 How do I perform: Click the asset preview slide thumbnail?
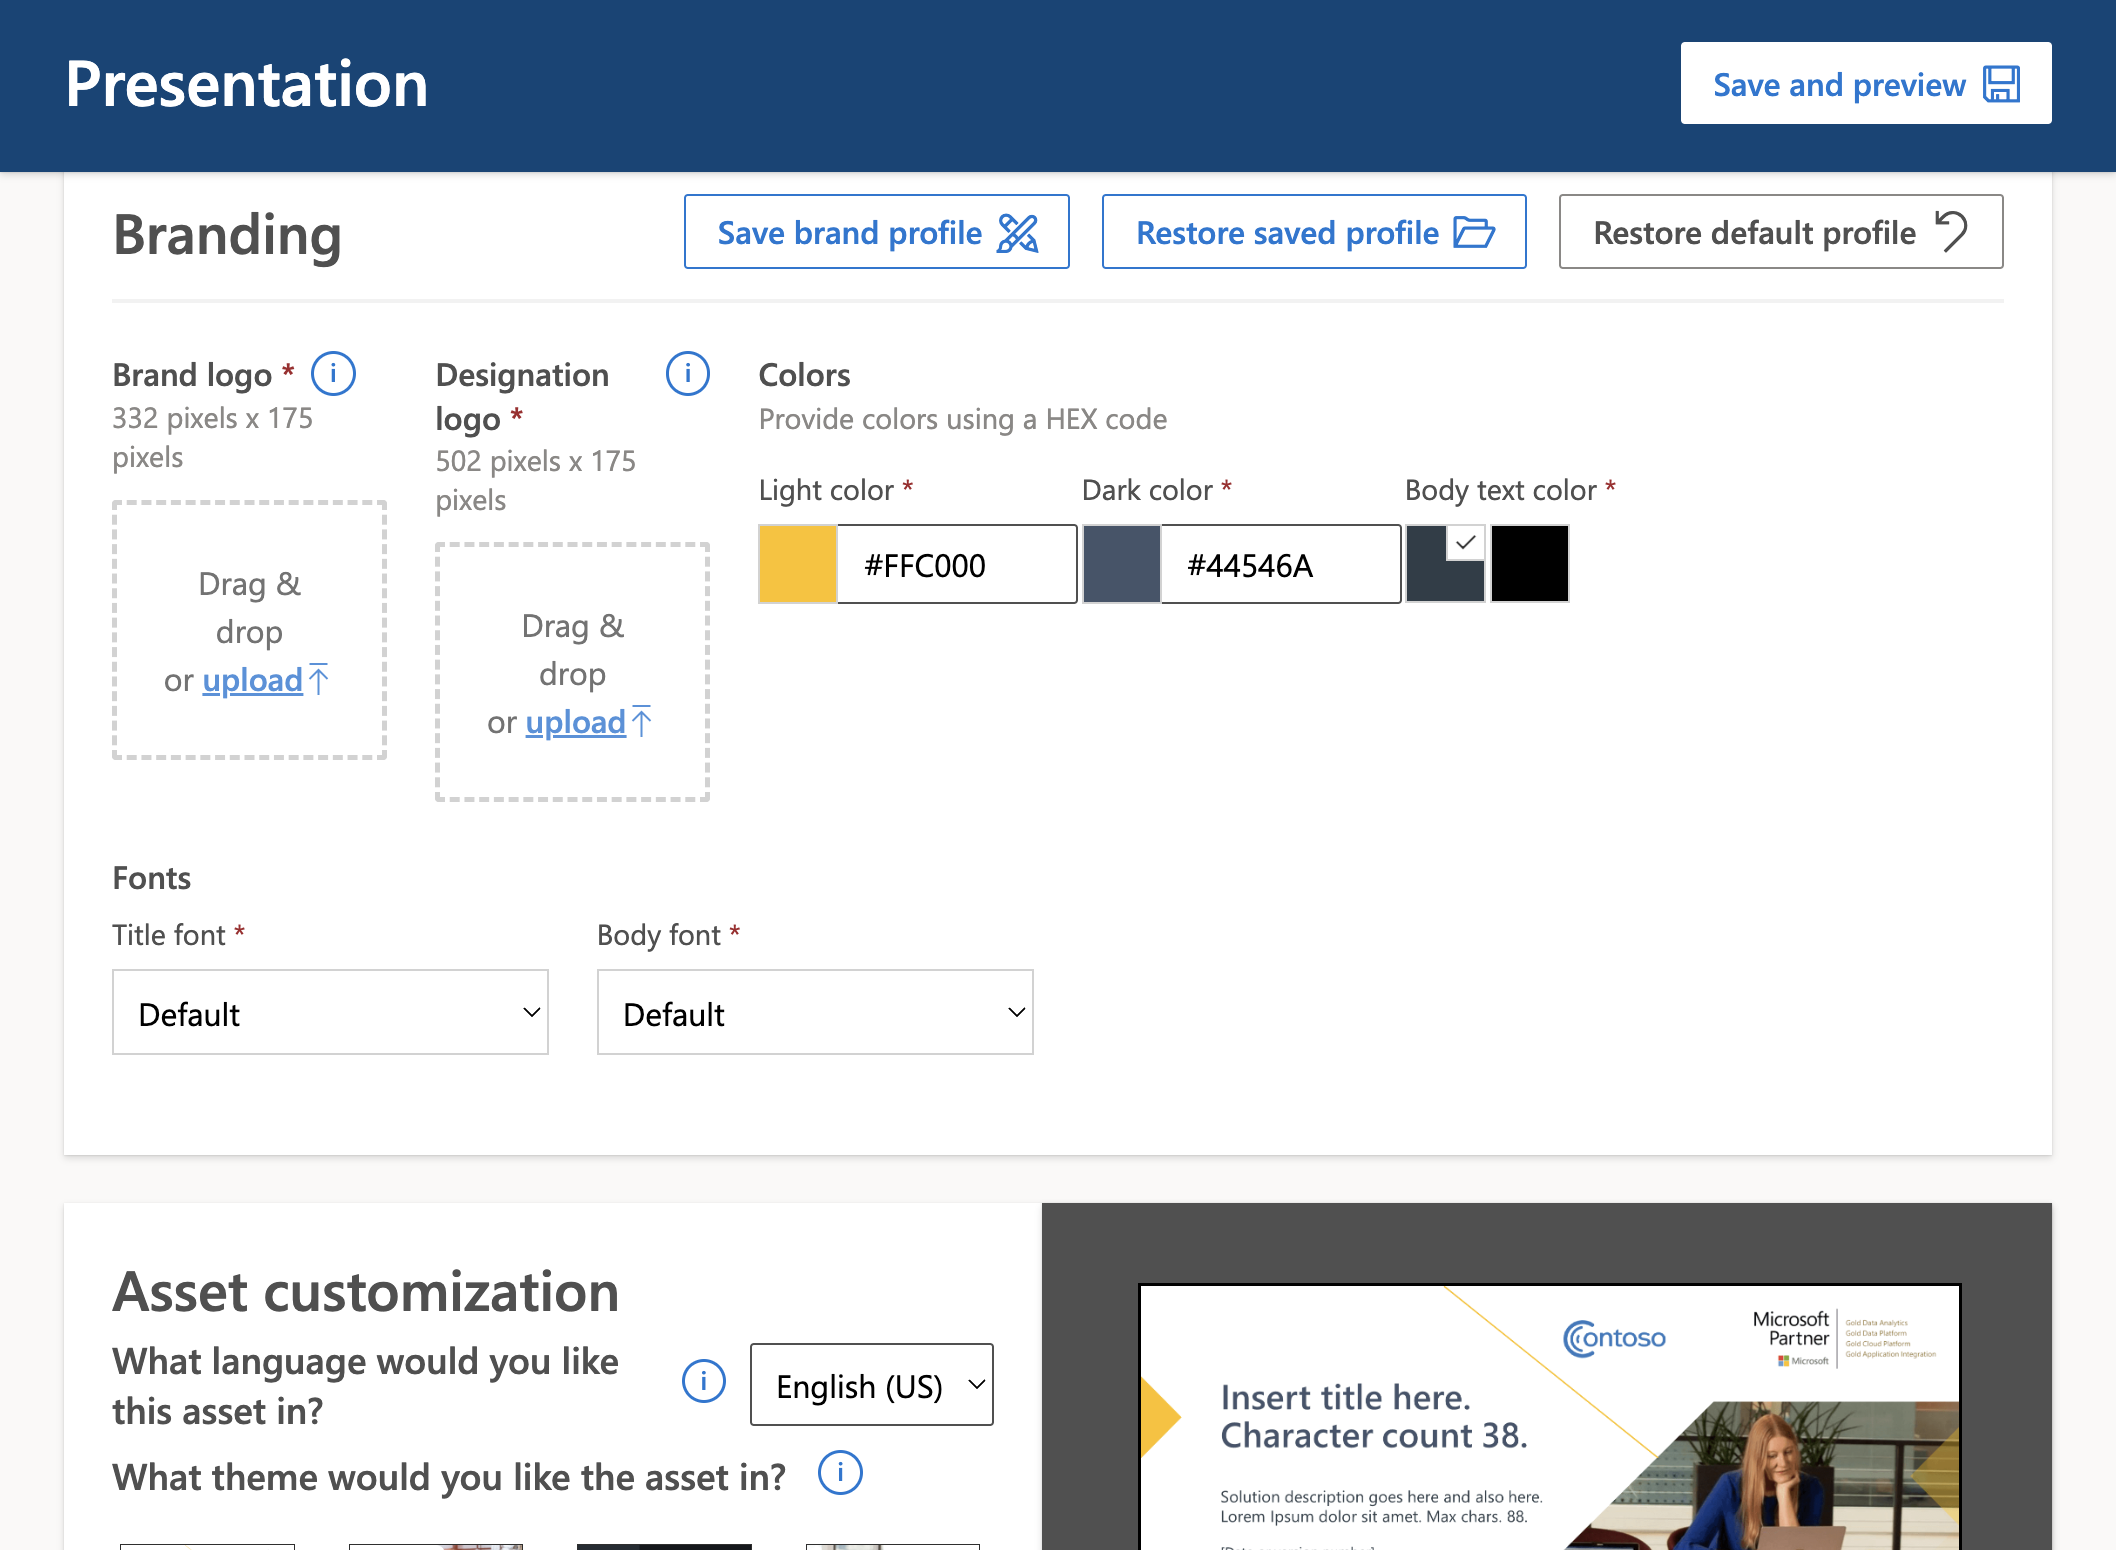(1549, 1417)
